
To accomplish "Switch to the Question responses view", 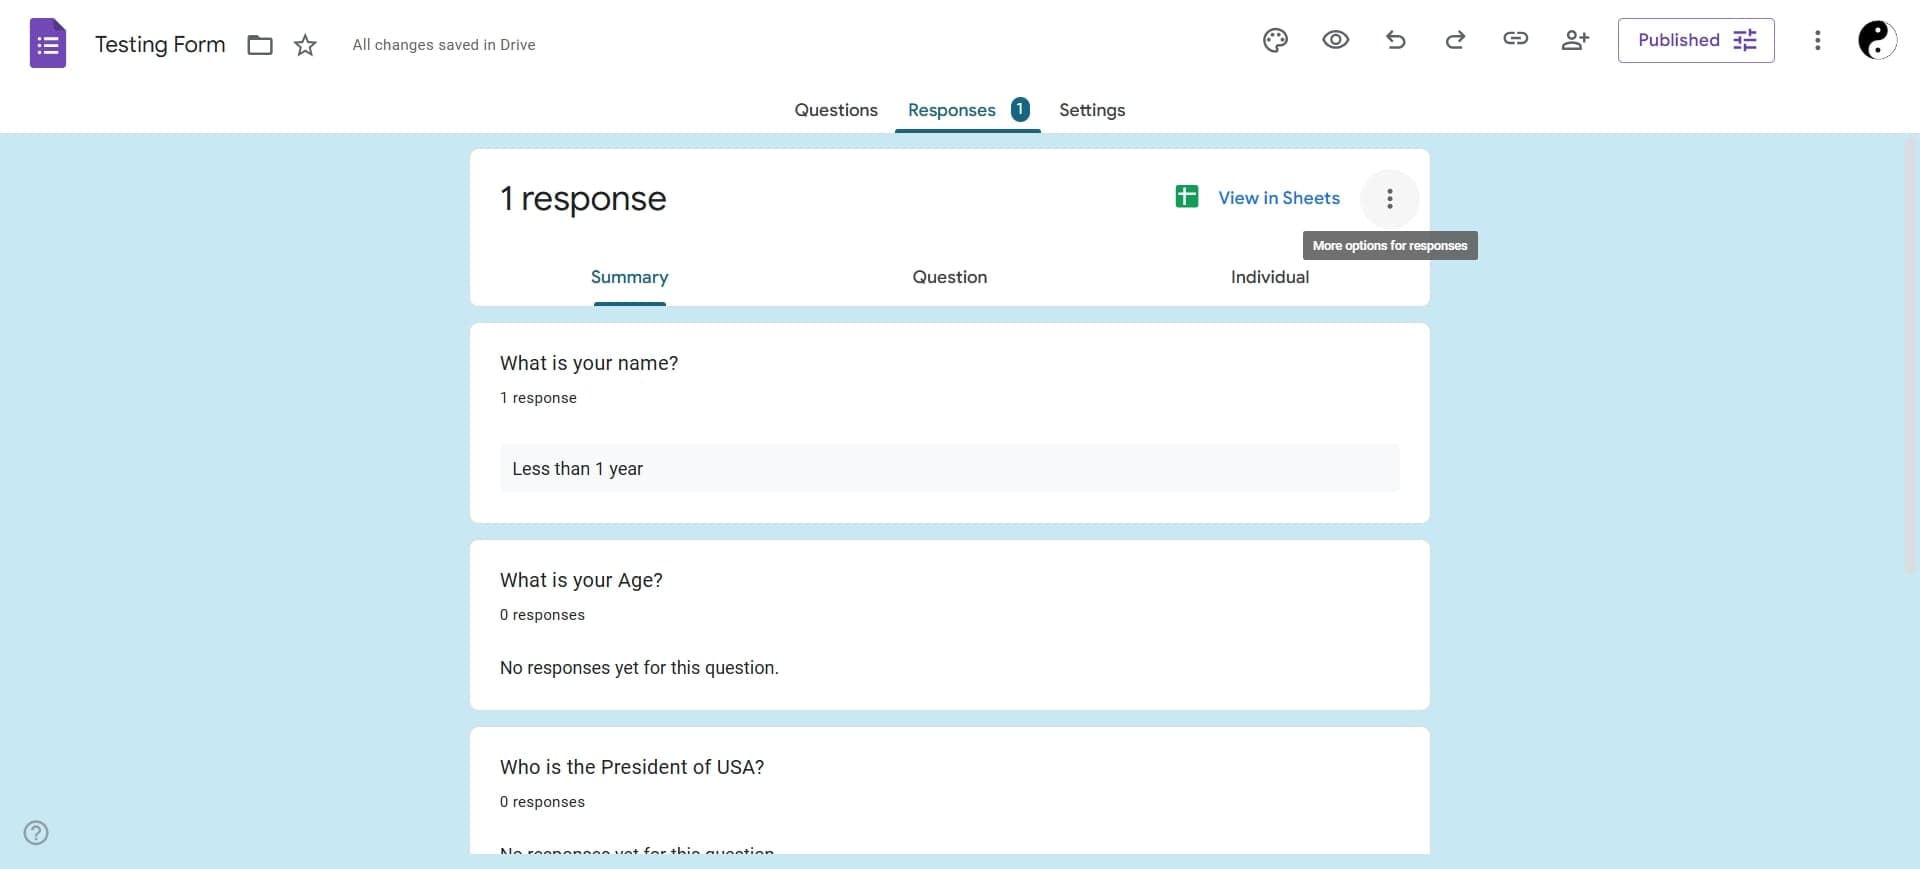I will click(949, 277).
